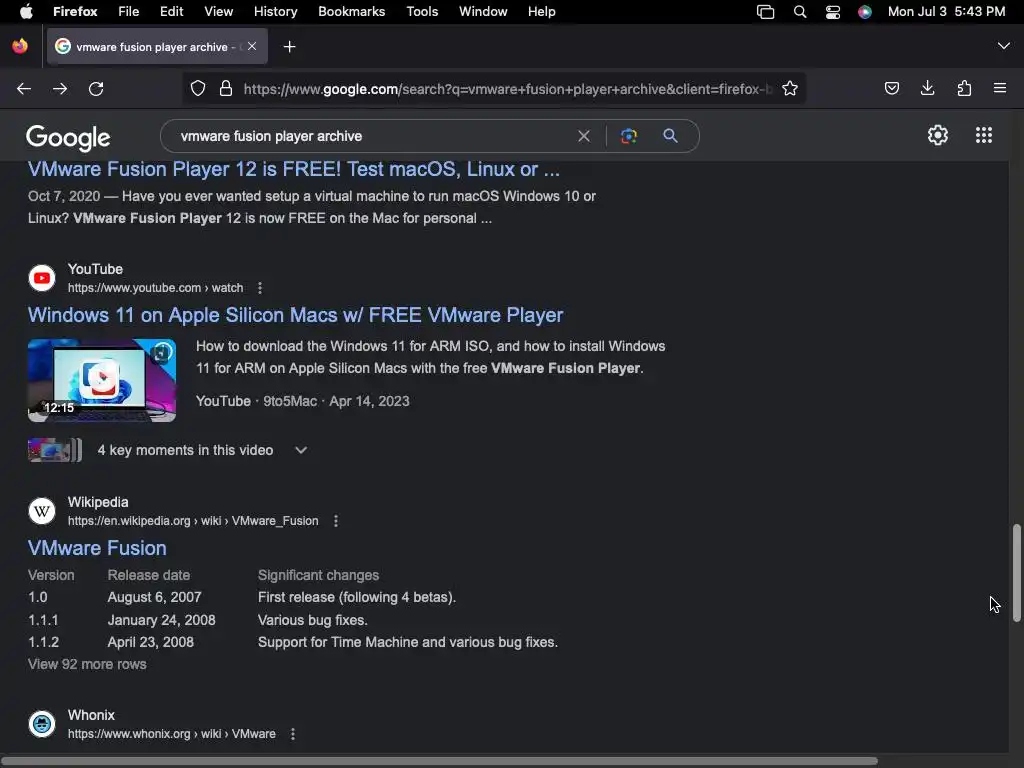Submit search with the magnifier icon
The image size is (1024, 768).
(670, 136)
